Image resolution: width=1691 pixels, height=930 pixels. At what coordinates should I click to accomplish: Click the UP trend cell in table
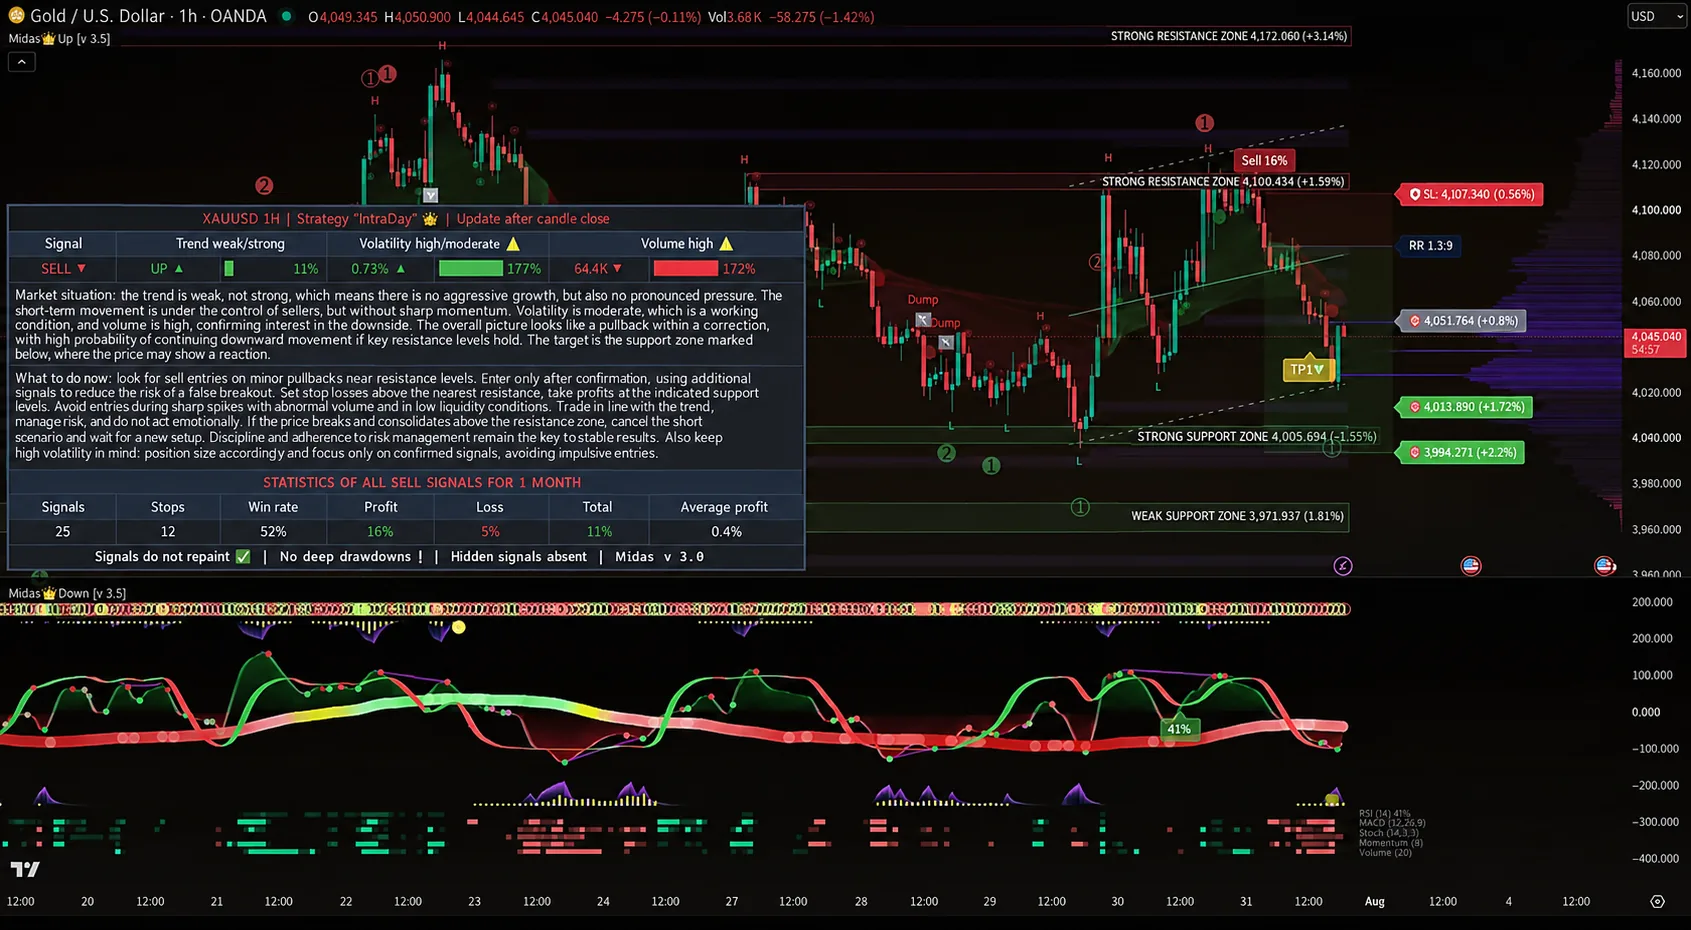click(x=167, y=269)
